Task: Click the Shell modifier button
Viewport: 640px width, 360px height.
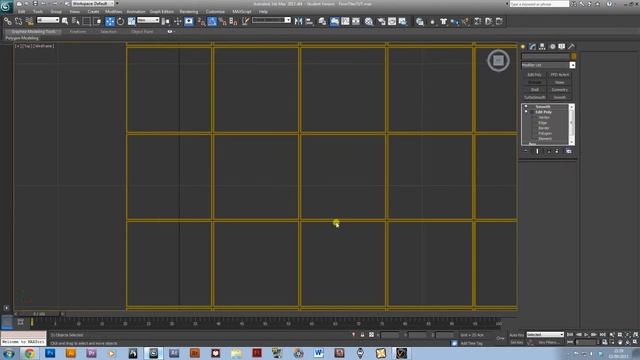Action: point(534,90)
